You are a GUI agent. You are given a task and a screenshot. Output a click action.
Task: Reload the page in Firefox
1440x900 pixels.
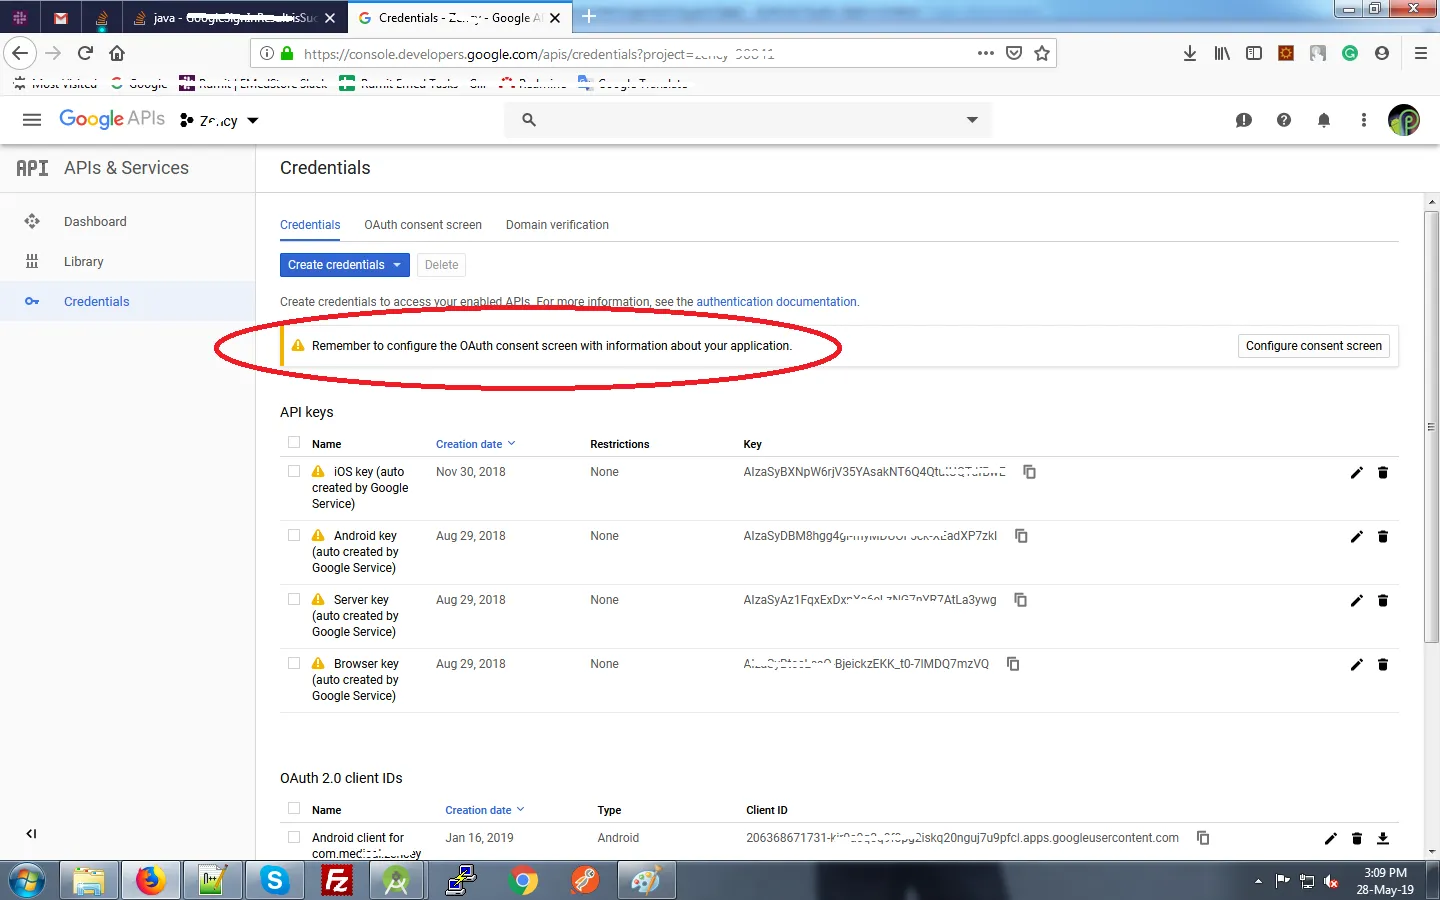pos(85,53)
